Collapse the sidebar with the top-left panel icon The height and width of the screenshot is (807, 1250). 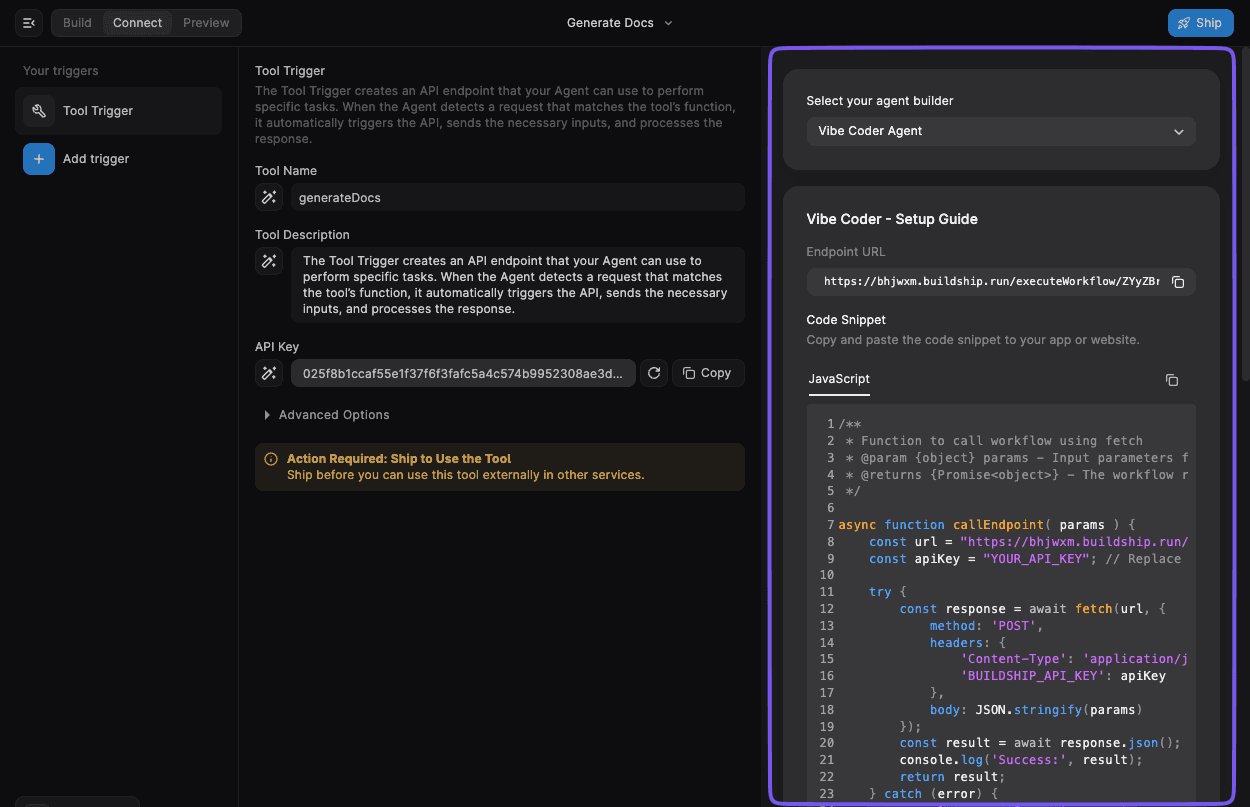tap(28, 22)
